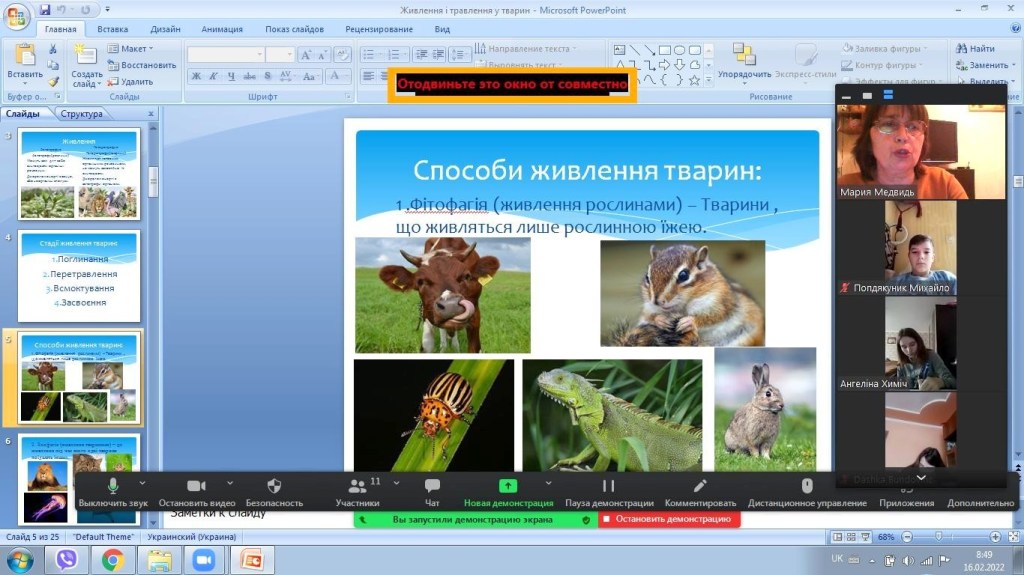Click the Создать слайд button
Image resolution: width=1024 pixels, height=575 pixels.
tap(86, 65)
